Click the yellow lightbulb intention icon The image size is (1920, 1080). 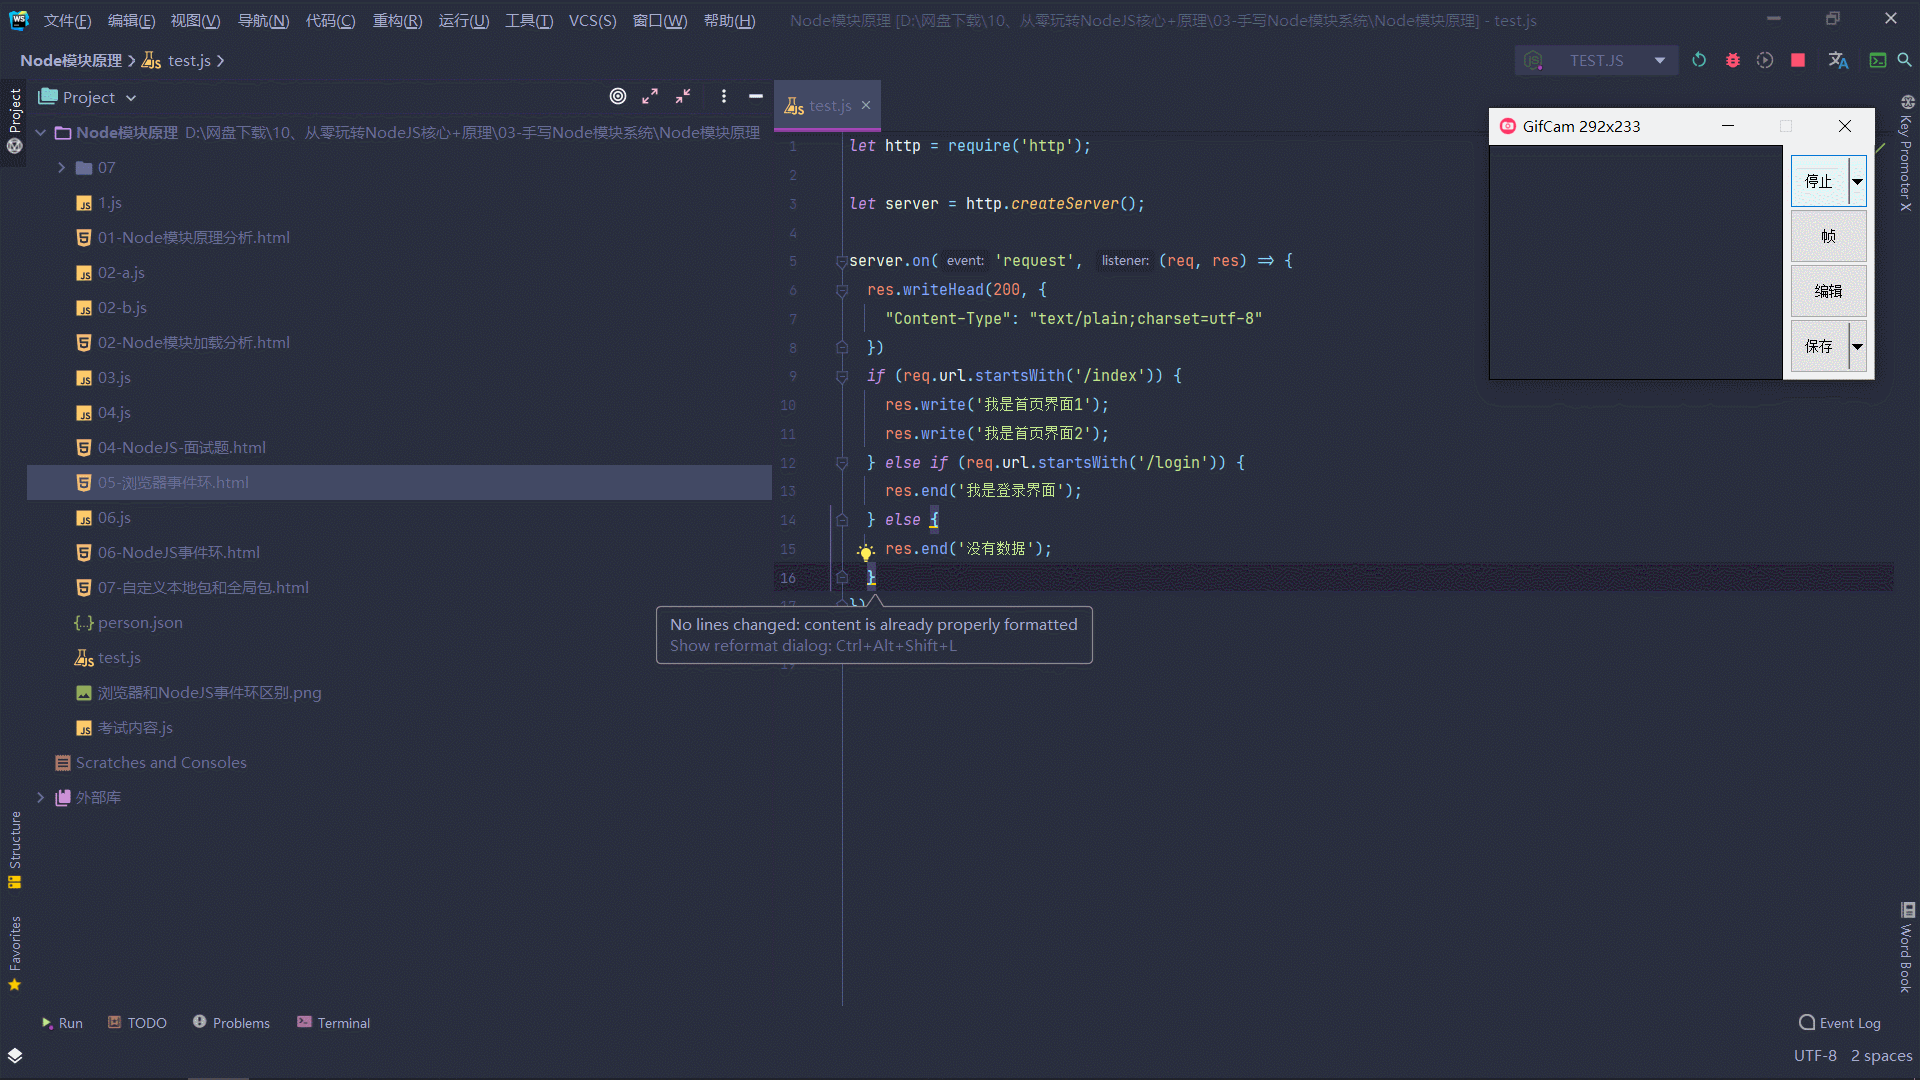click(866, 552)
